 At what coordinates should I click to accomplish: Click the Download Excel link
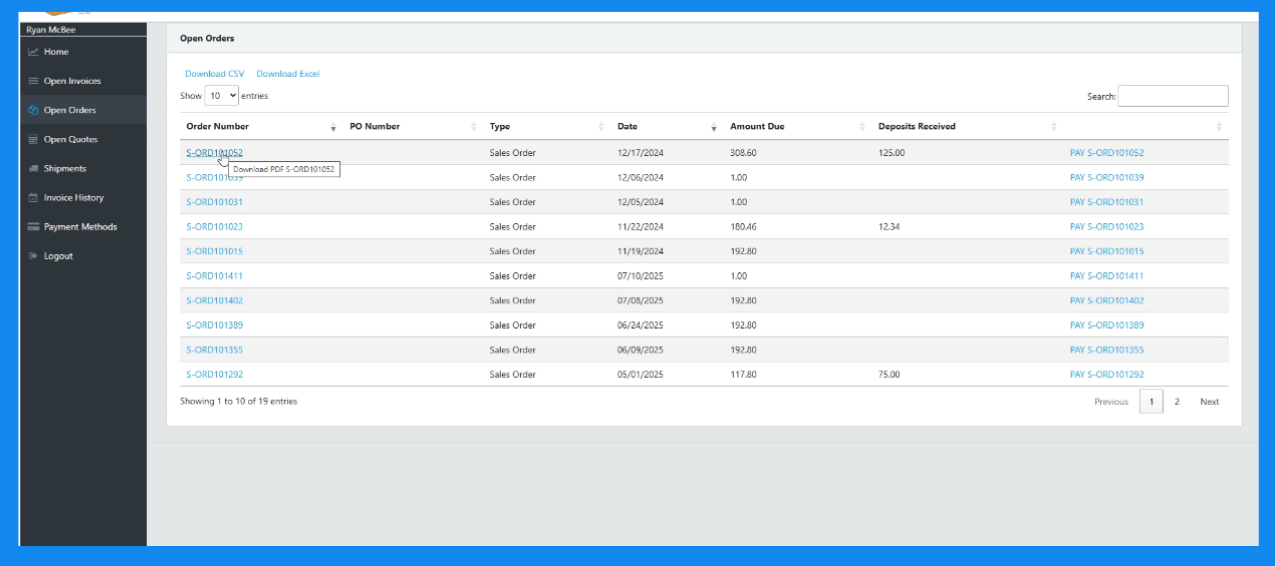tap(288, 74)
